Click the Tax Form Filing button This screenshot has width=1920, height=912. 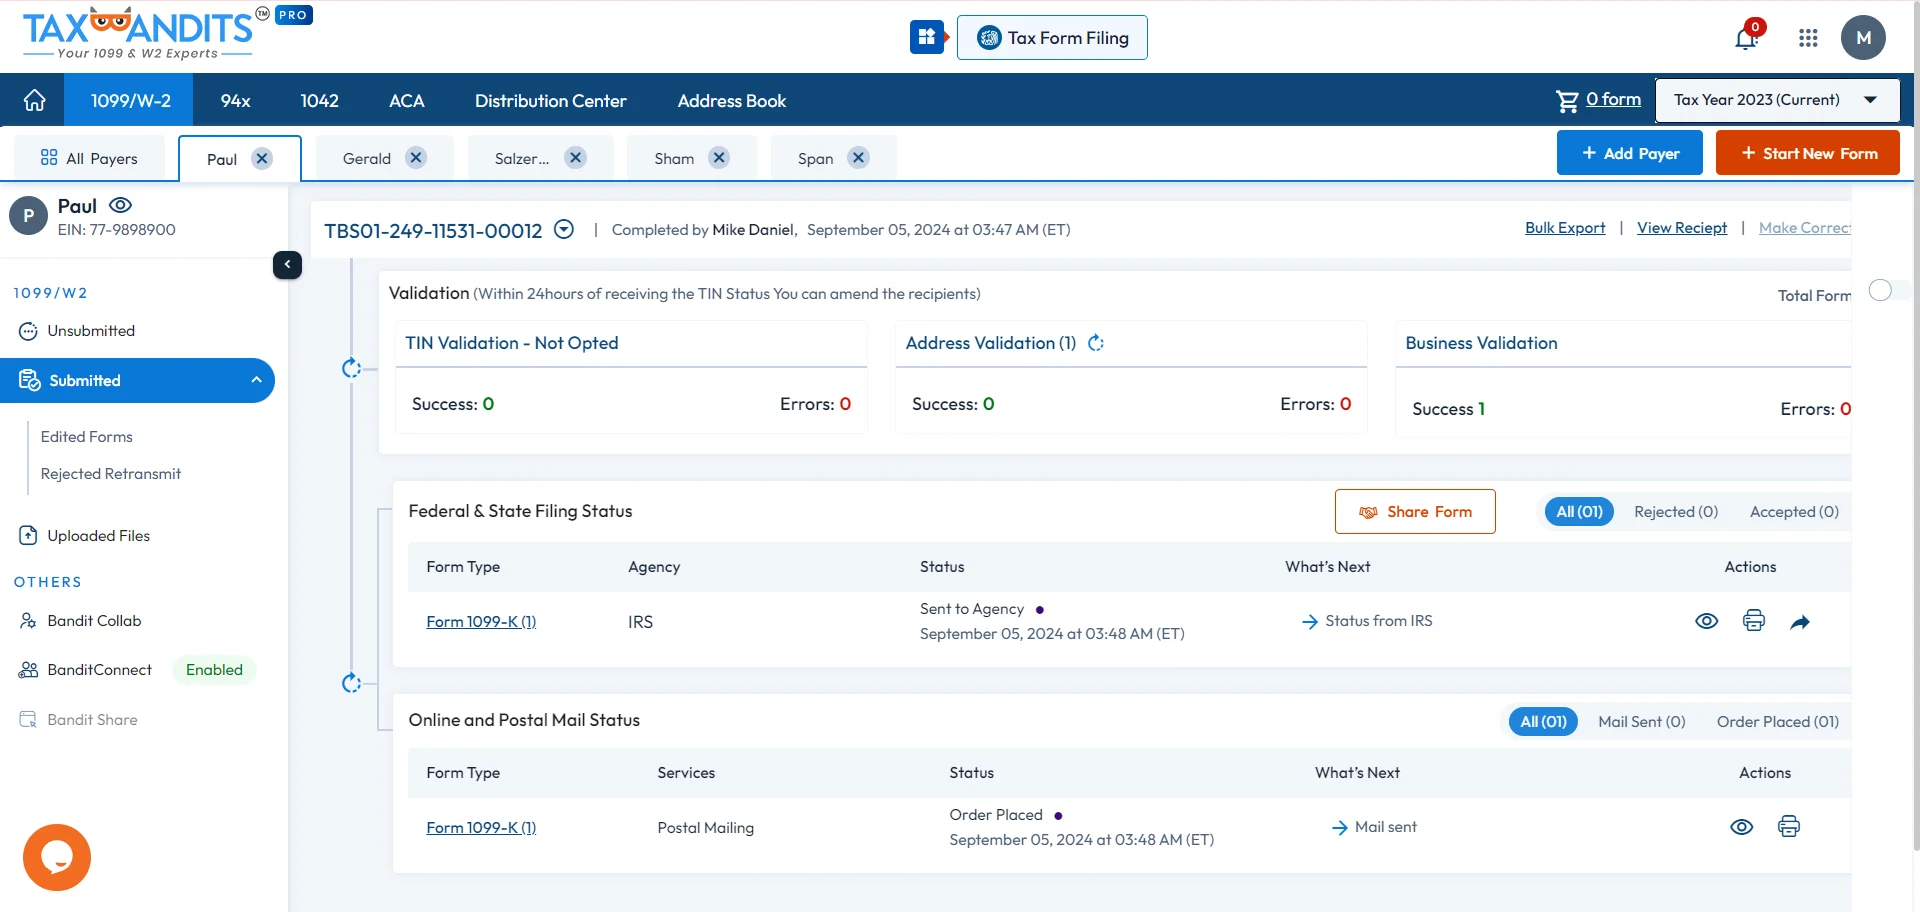tap(1052, 37)
